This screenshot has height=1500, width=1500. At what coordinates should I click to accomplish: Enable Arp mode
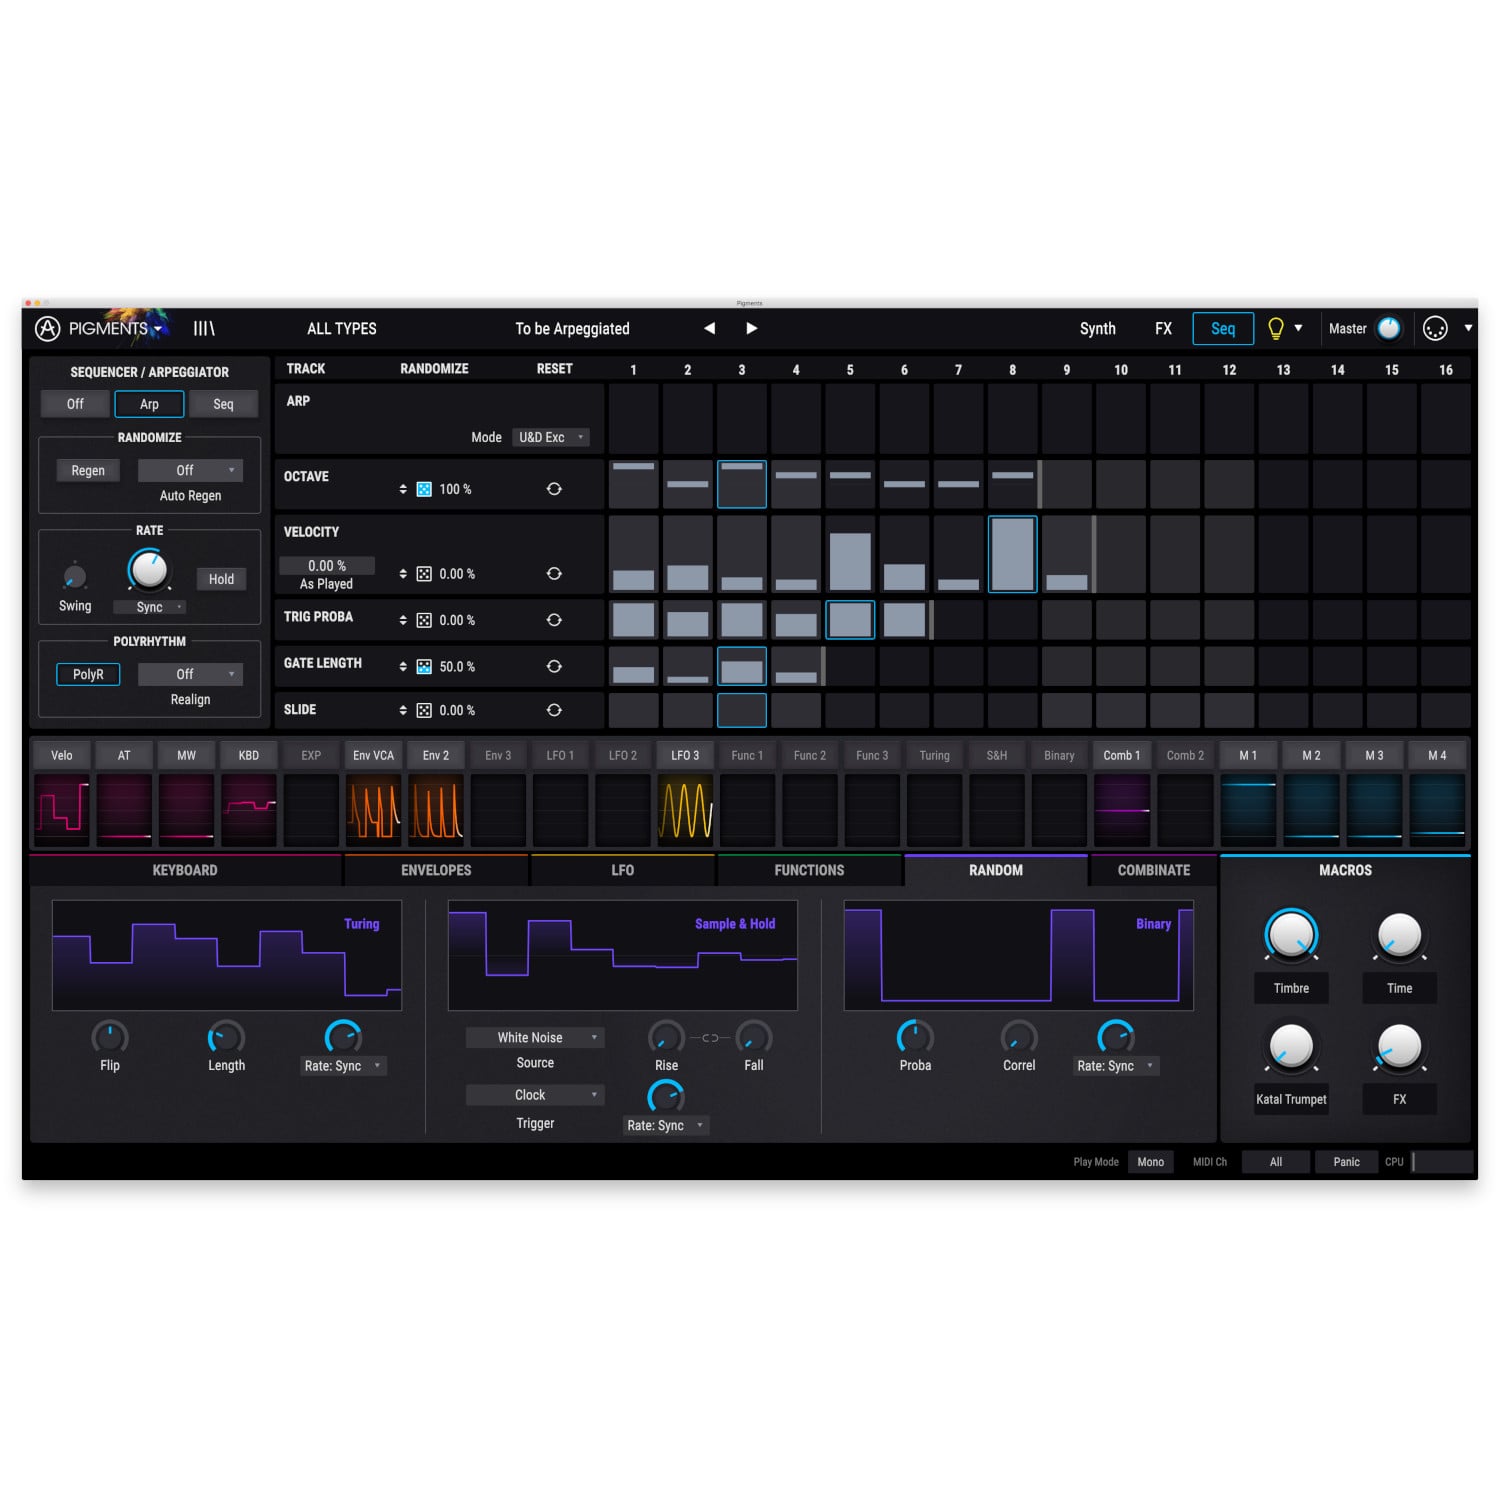pos(149,404)
